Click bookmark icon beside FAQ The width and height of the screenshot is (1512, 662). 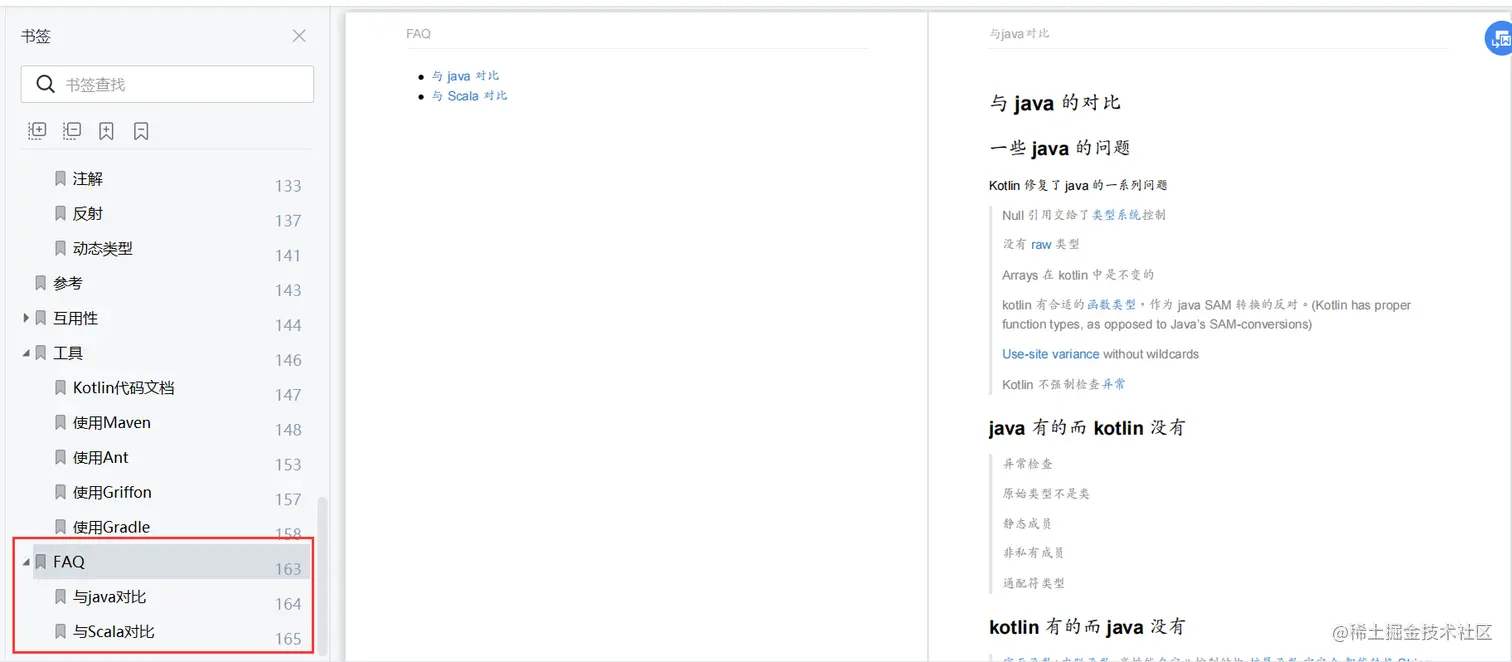pos(41,562)
